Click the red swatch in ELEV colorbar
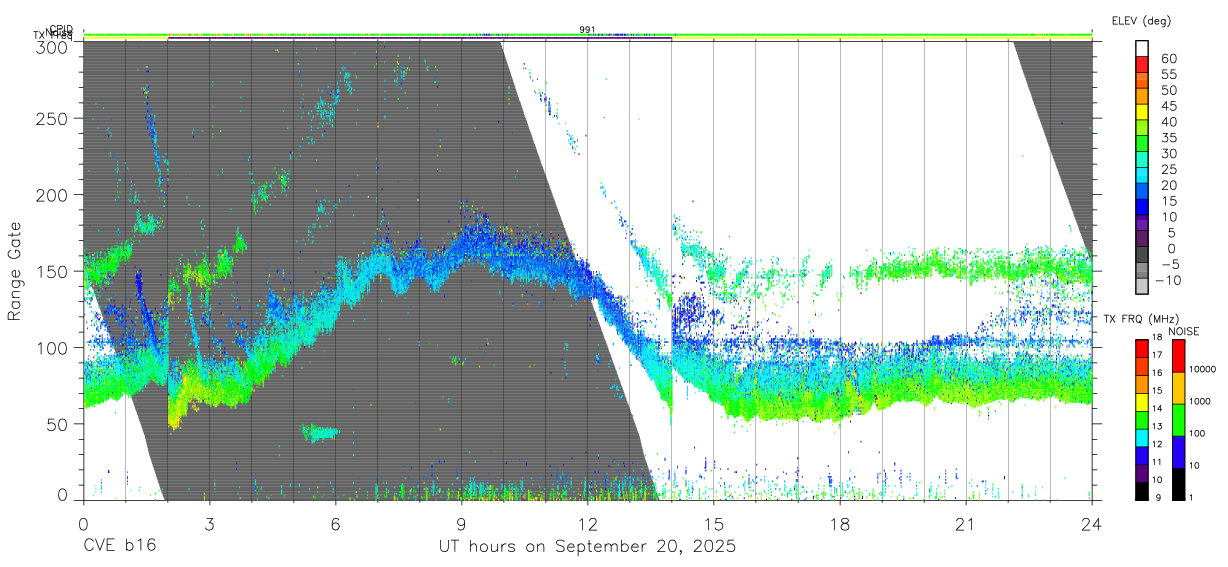 (x=1142, y=62)
